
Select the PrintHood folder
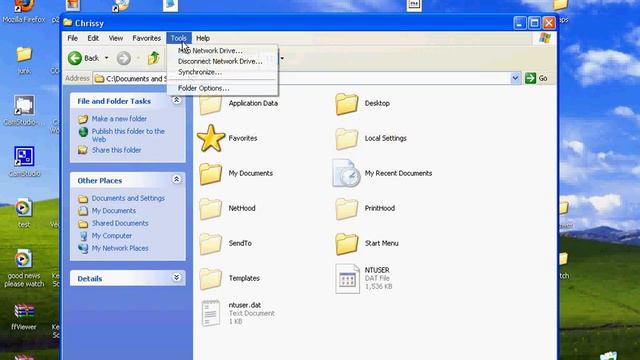click(x=347, y=209)
